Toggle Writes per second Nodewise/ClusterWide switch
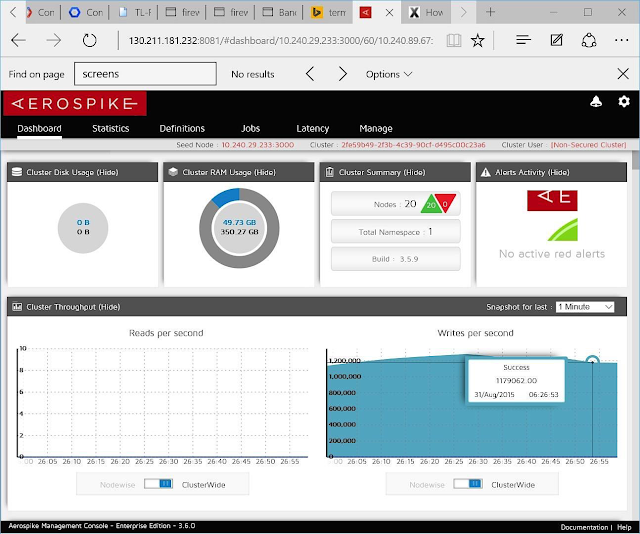This screenshot has height=534, width=640. click(x=468, y=484)
